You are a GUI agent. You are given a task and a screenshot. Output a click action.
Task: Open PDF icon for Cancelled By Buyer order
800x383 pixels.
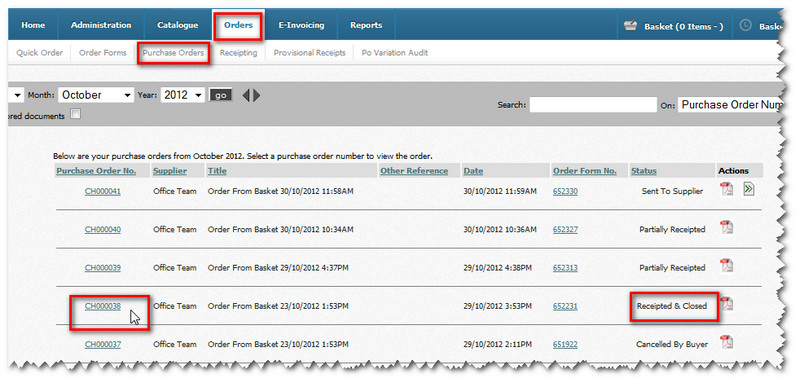click(726, 342)
